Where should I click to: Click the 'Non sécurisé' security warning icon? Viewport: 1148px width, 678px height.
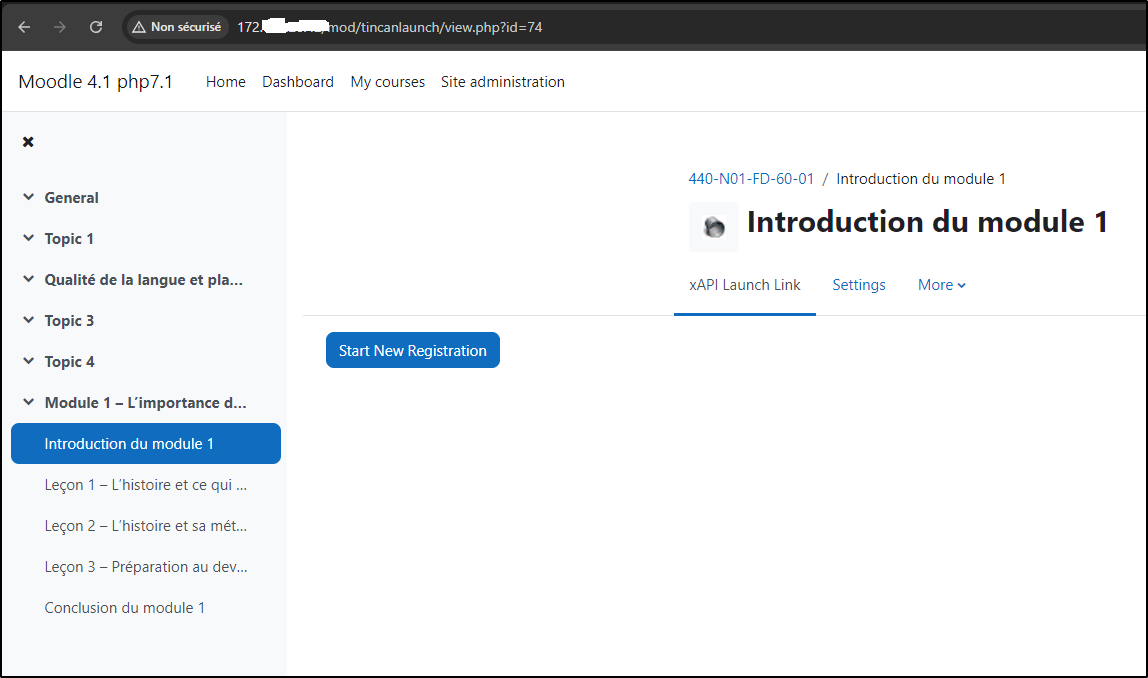[x=140, y=27]
